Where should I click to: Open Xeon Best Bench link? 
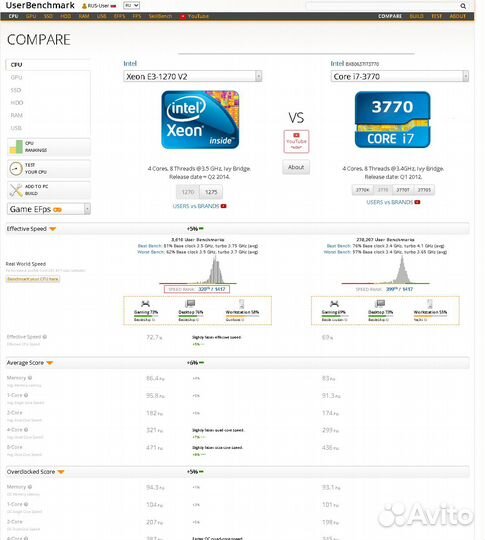(x=149, y=246)
